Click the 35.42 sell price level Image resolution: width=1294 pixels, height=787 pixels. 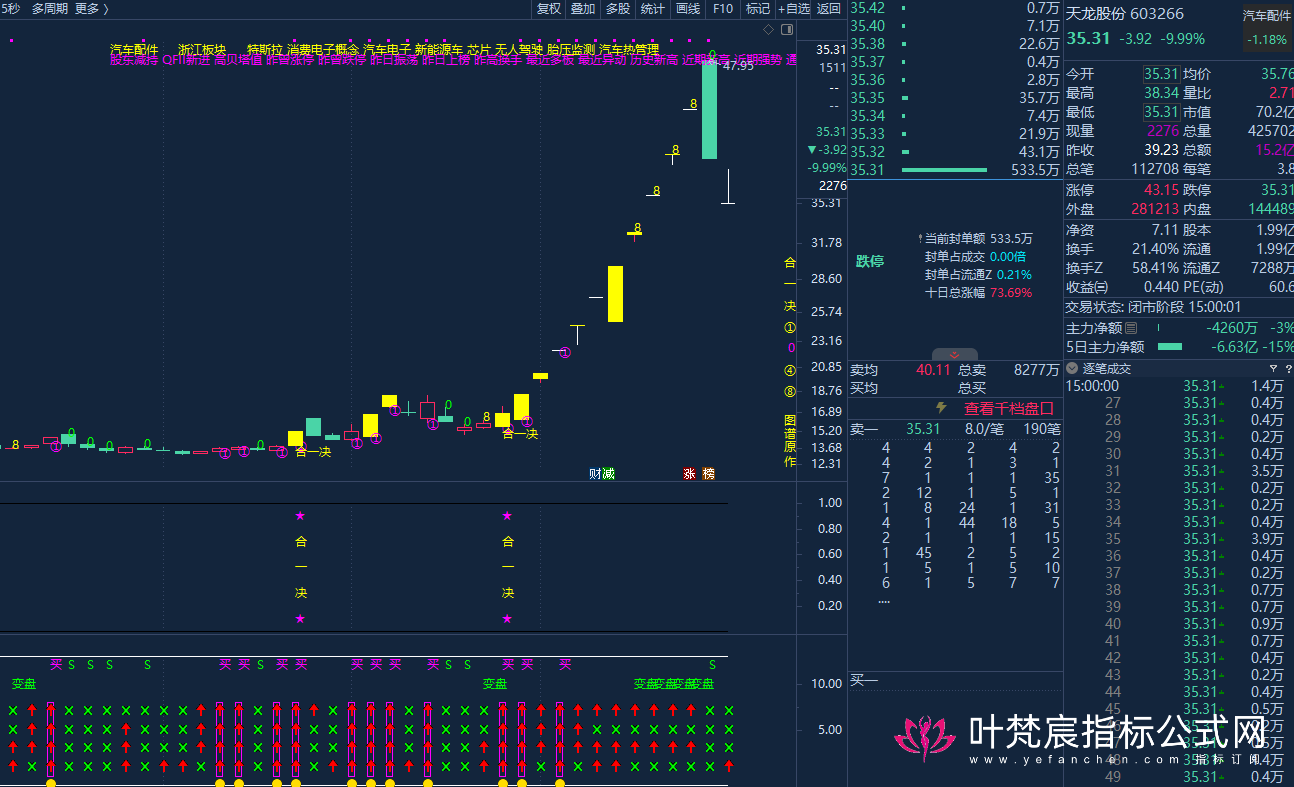click(x=867, y=8)
